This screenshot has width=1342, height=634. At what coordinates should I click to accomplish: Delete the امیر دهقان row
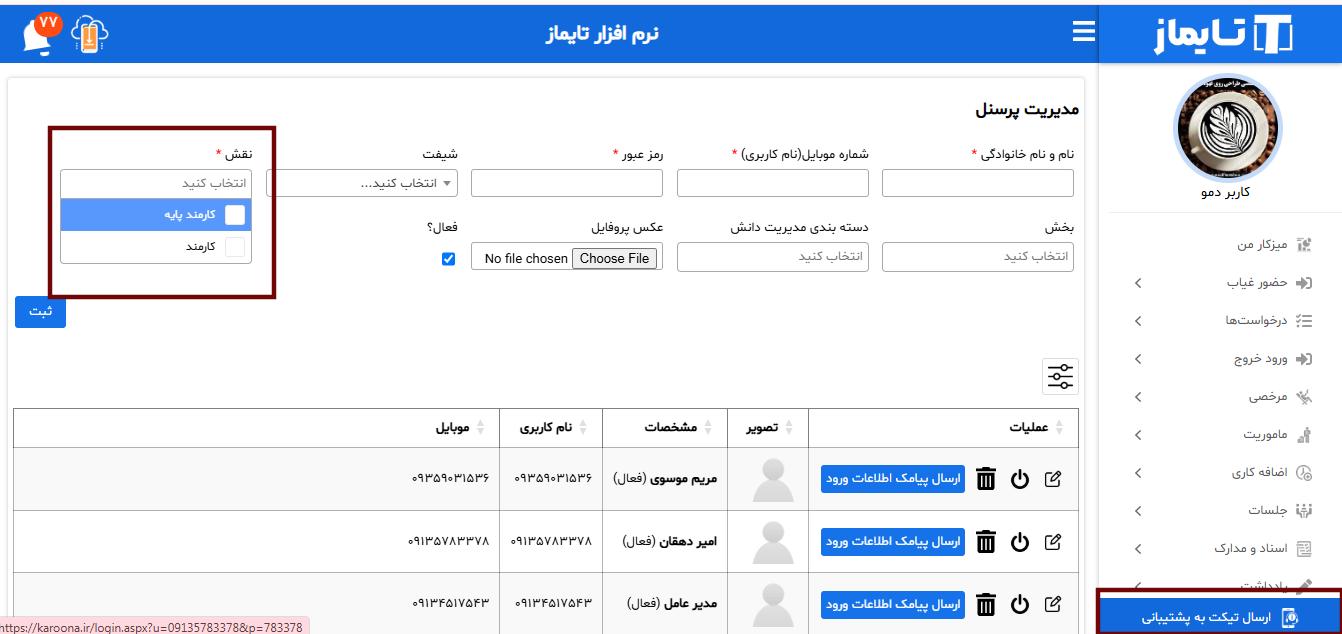pyautogui.click(x=986, y=542)
